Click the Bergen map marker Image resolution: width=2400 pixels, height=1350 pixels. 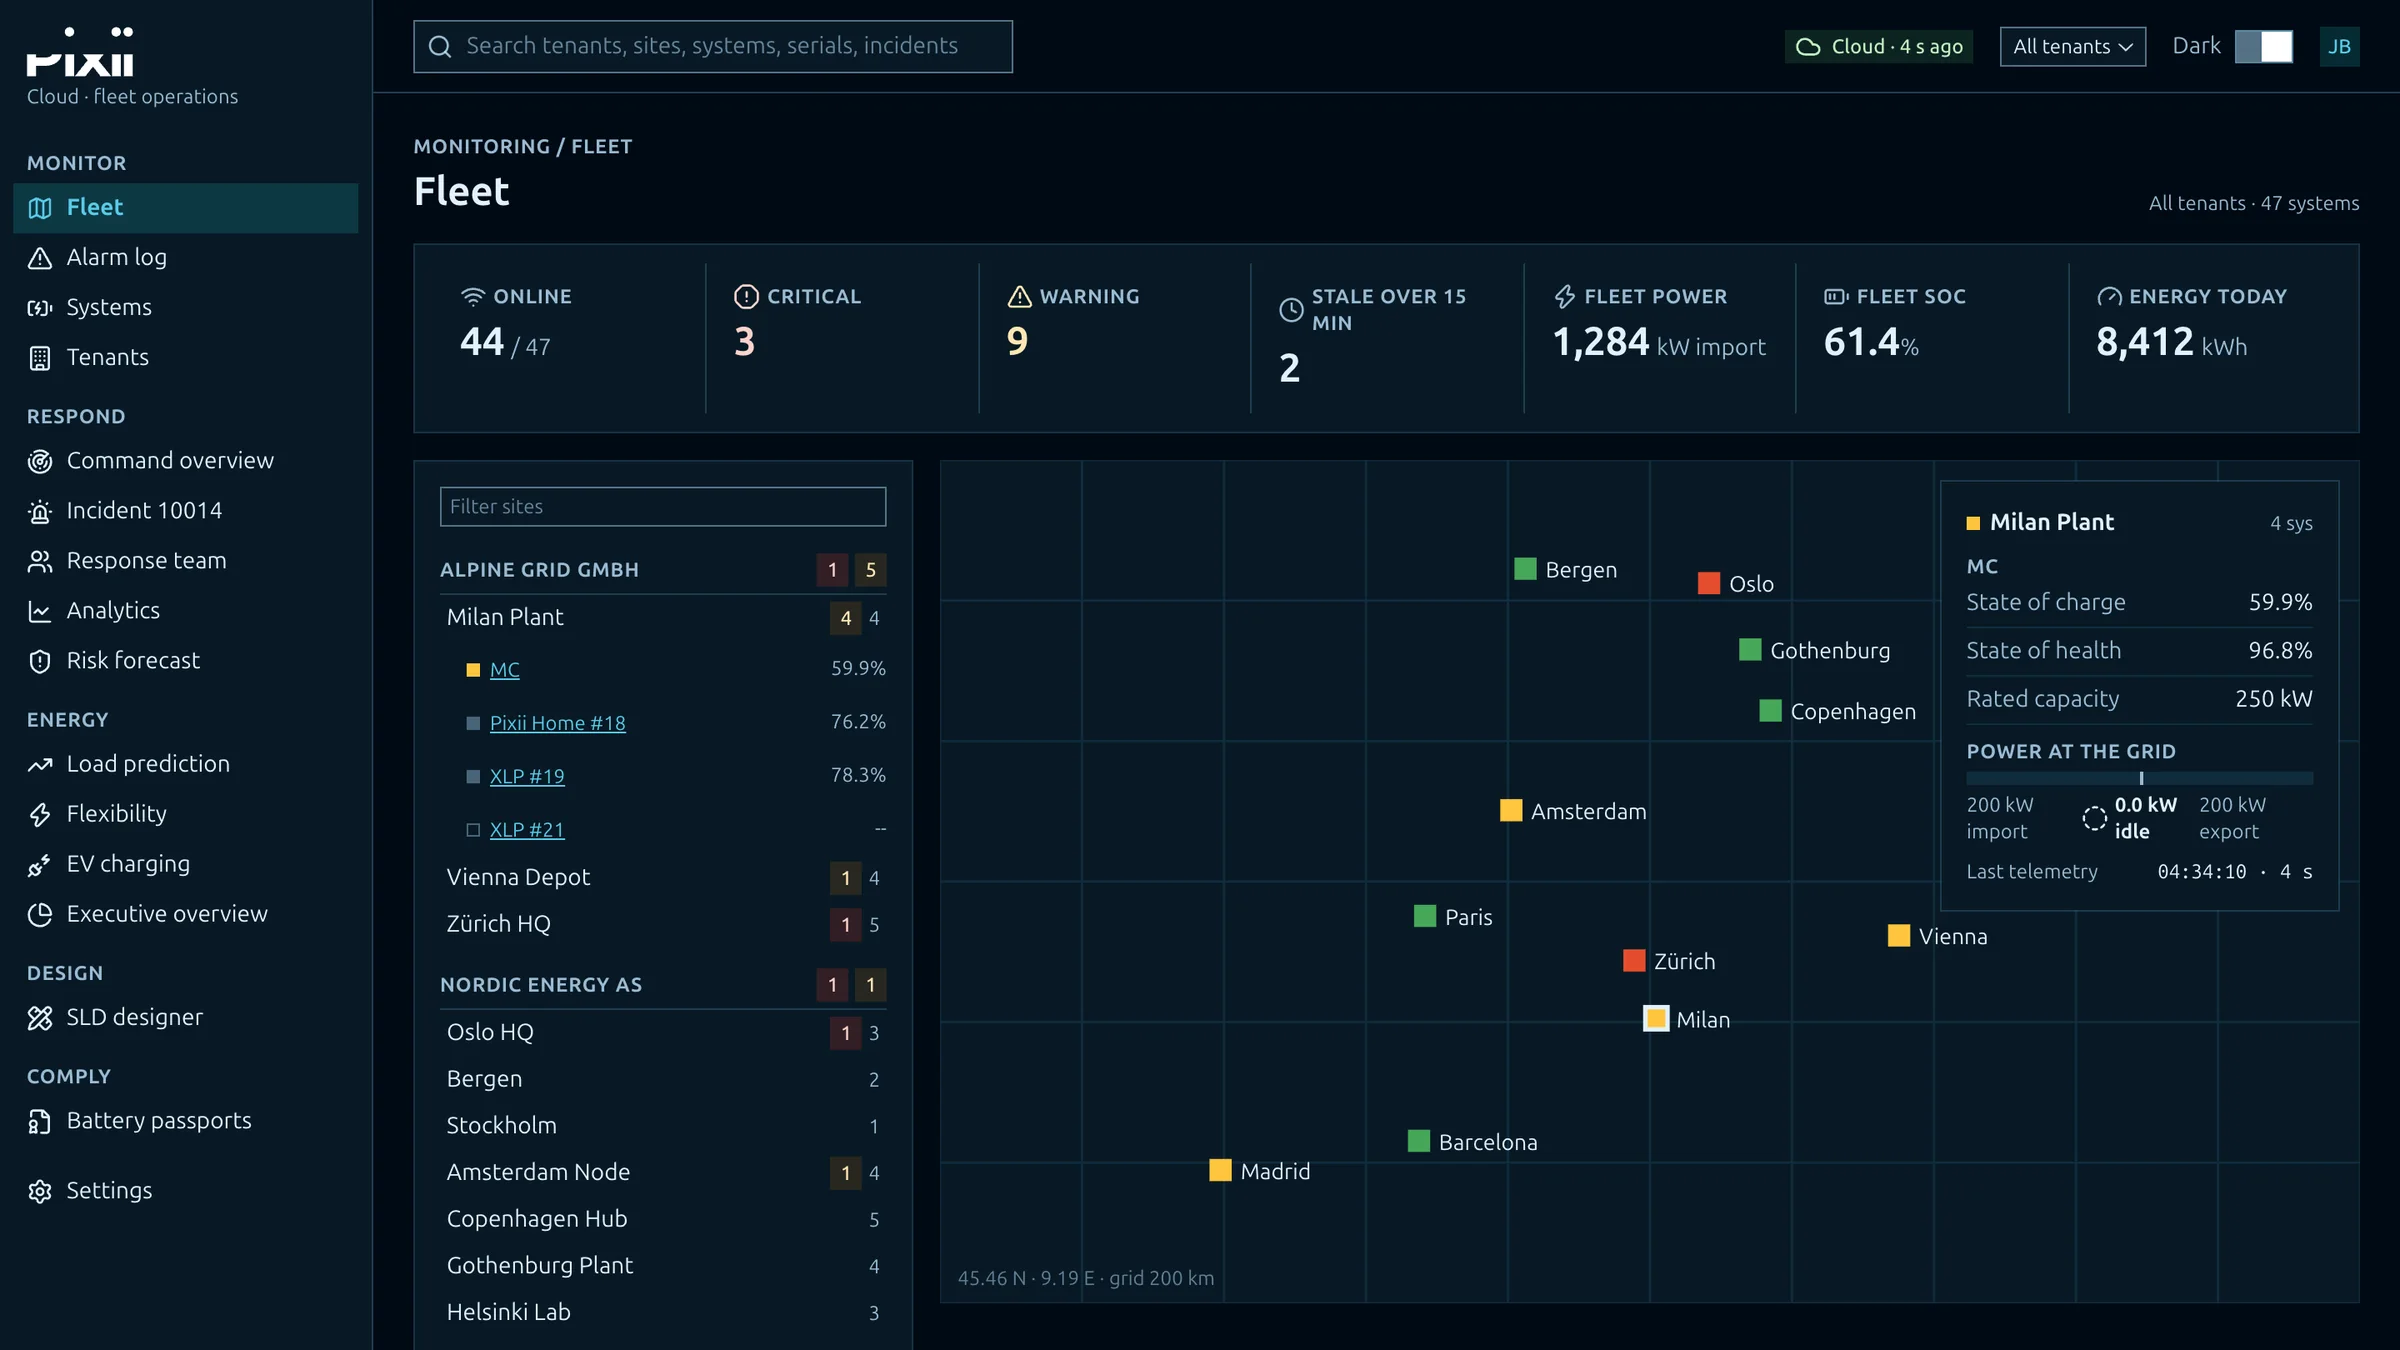tap(1525, 569)
